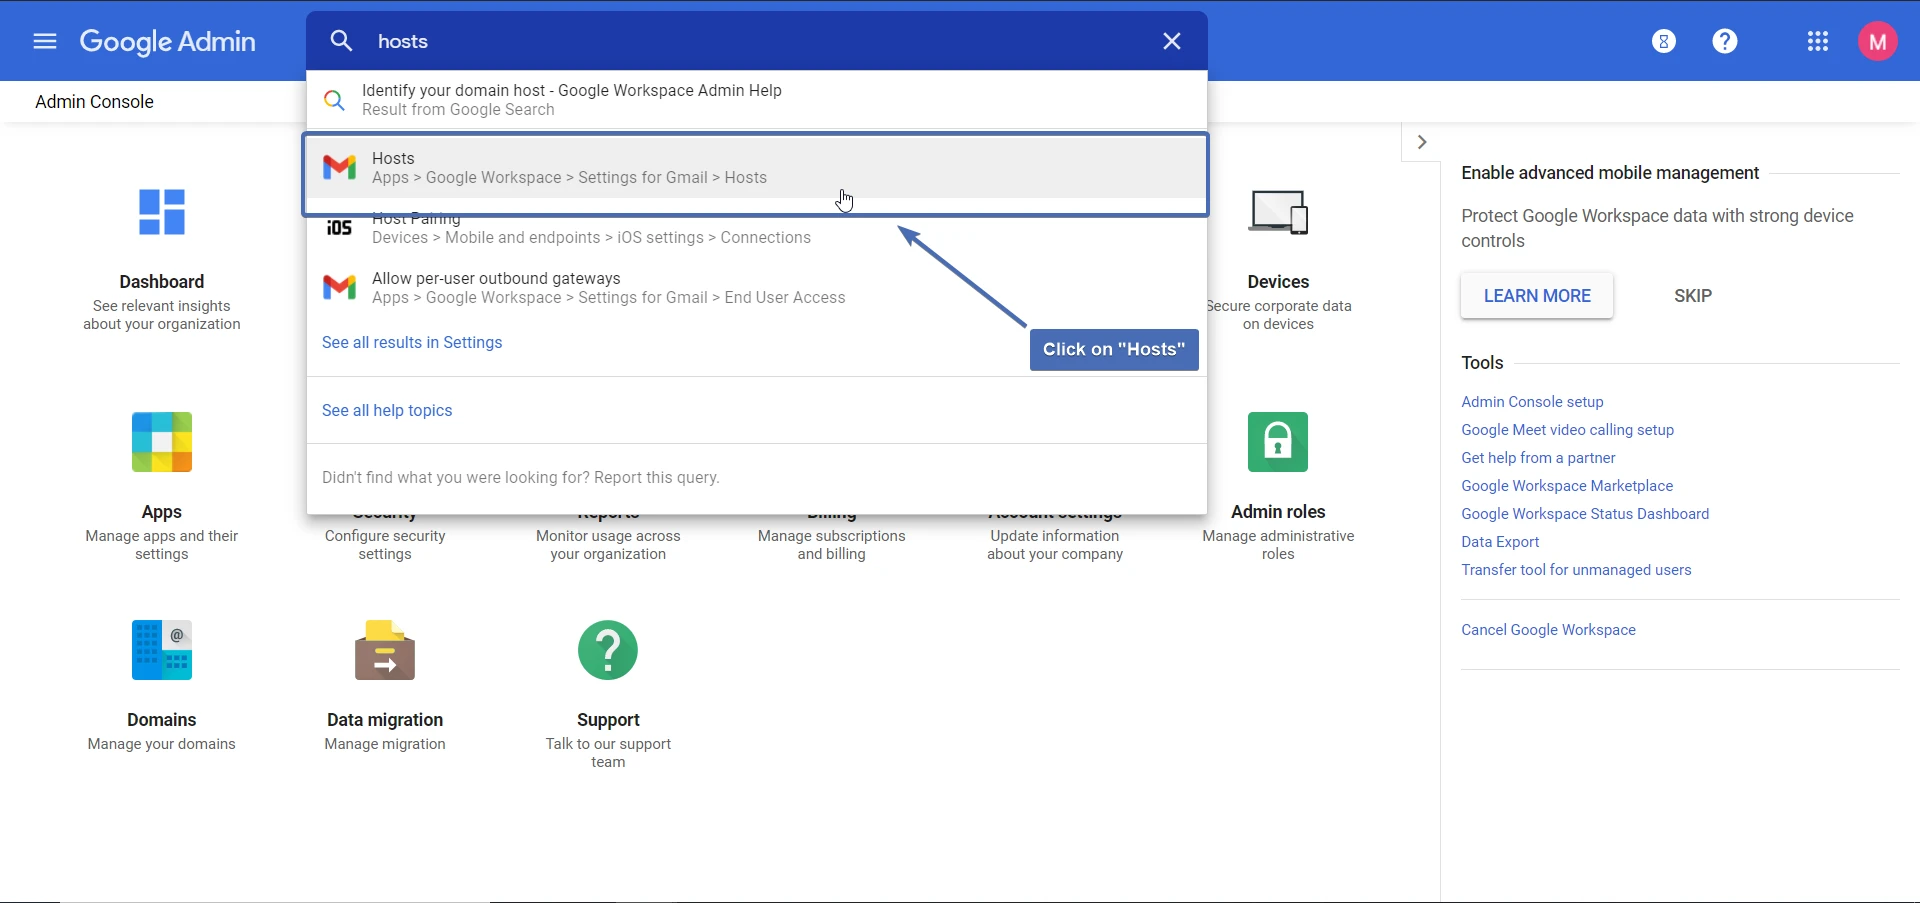Clear the search box with X
Image resolution: width=1920 pixels, height=903 pixels.
(x=1172, y=41)
